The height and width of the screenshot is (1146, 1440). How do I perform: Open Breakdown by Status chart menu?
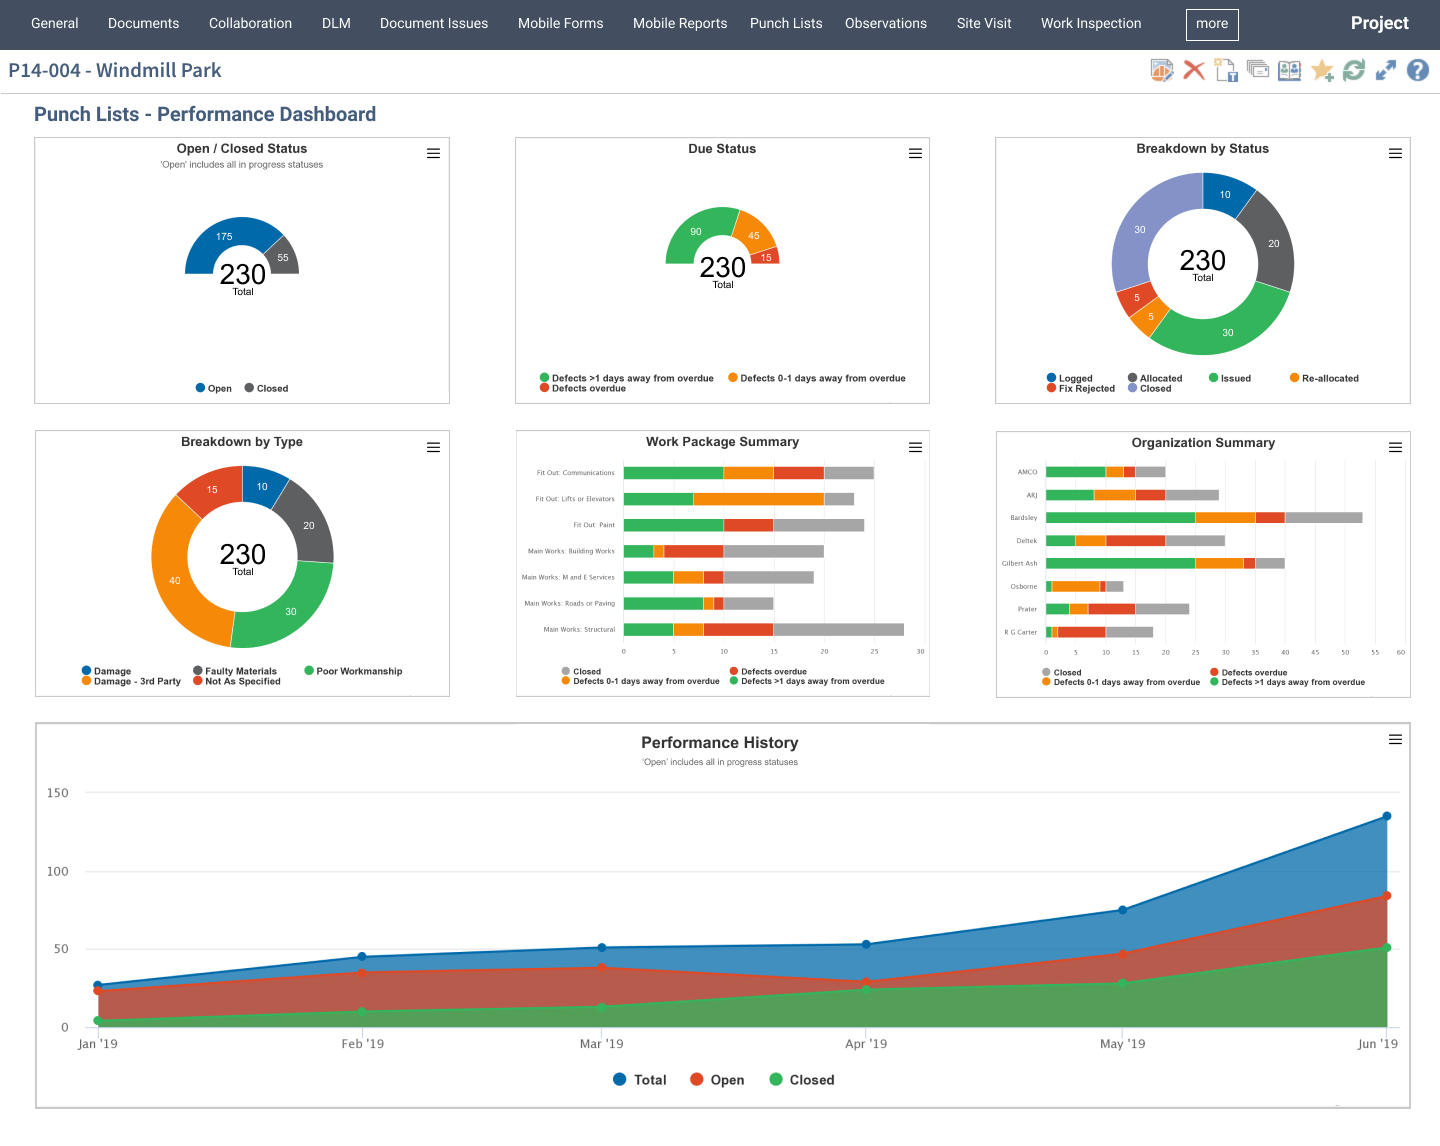pyautogui.click(x=1395, y=154)
